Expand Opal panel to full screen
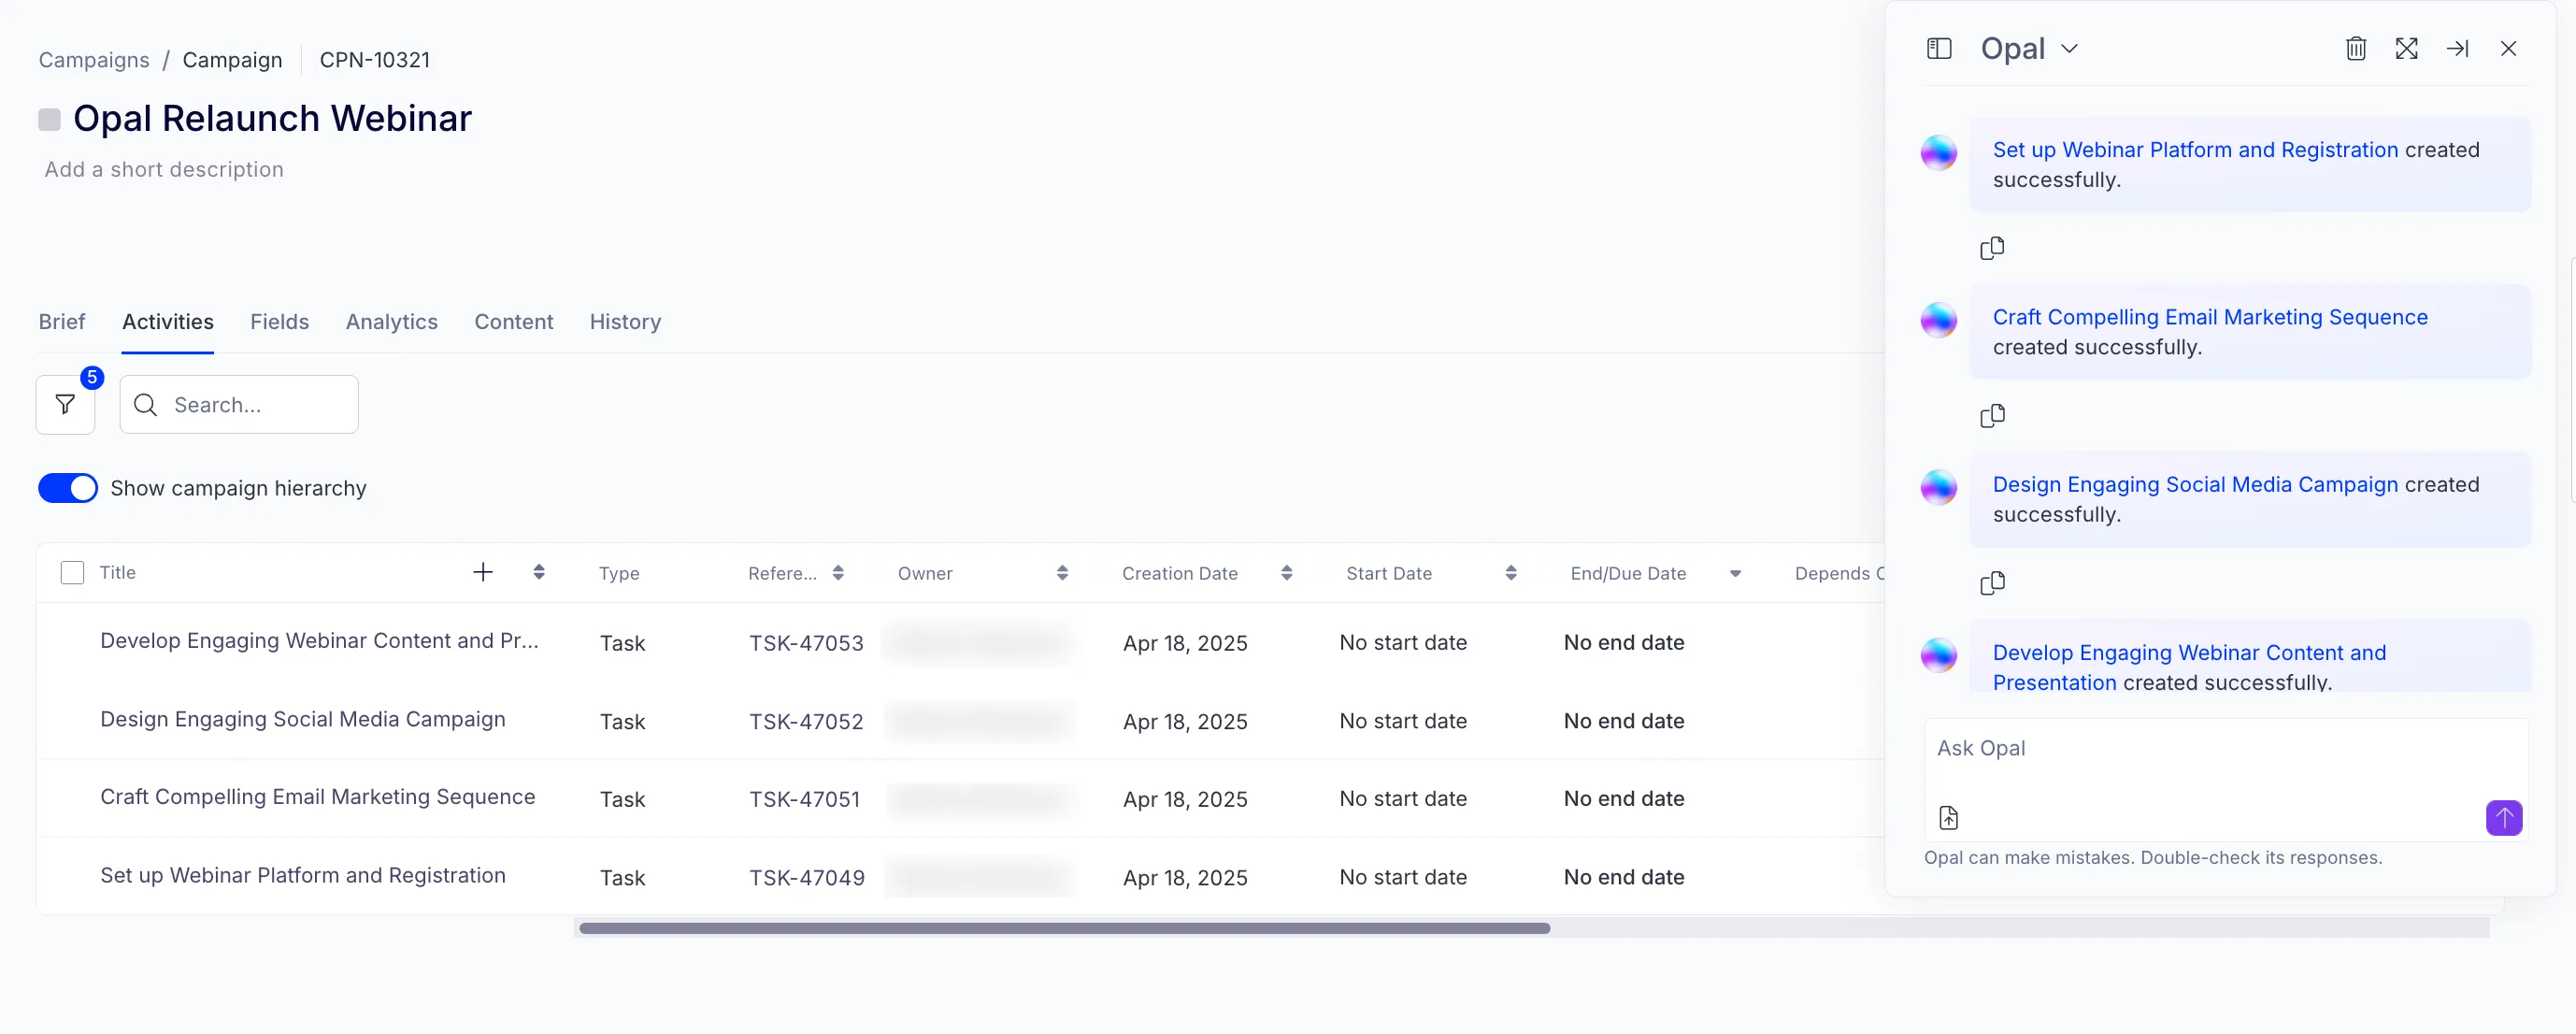Image resolution: width=2576 pixels, height=1034 pixels. [x=2407, y=48]
